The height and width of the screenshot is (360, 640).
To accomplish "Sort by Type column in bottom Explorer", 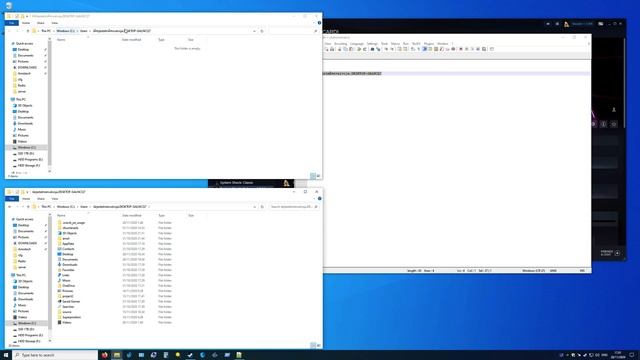I will (x=162, y=216).
